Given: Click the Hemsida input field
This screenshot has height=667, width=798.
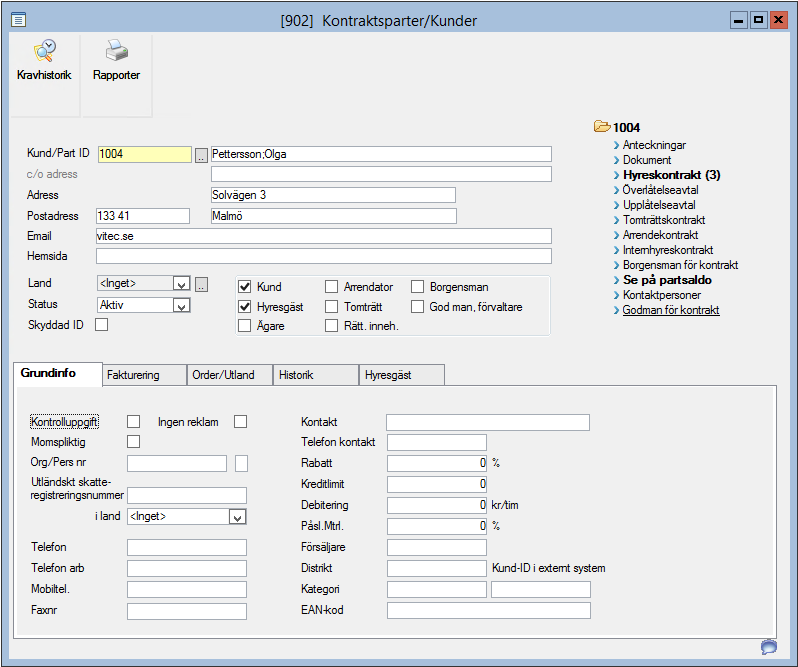Looking at the screenshot, I should [x=324, y=256].
